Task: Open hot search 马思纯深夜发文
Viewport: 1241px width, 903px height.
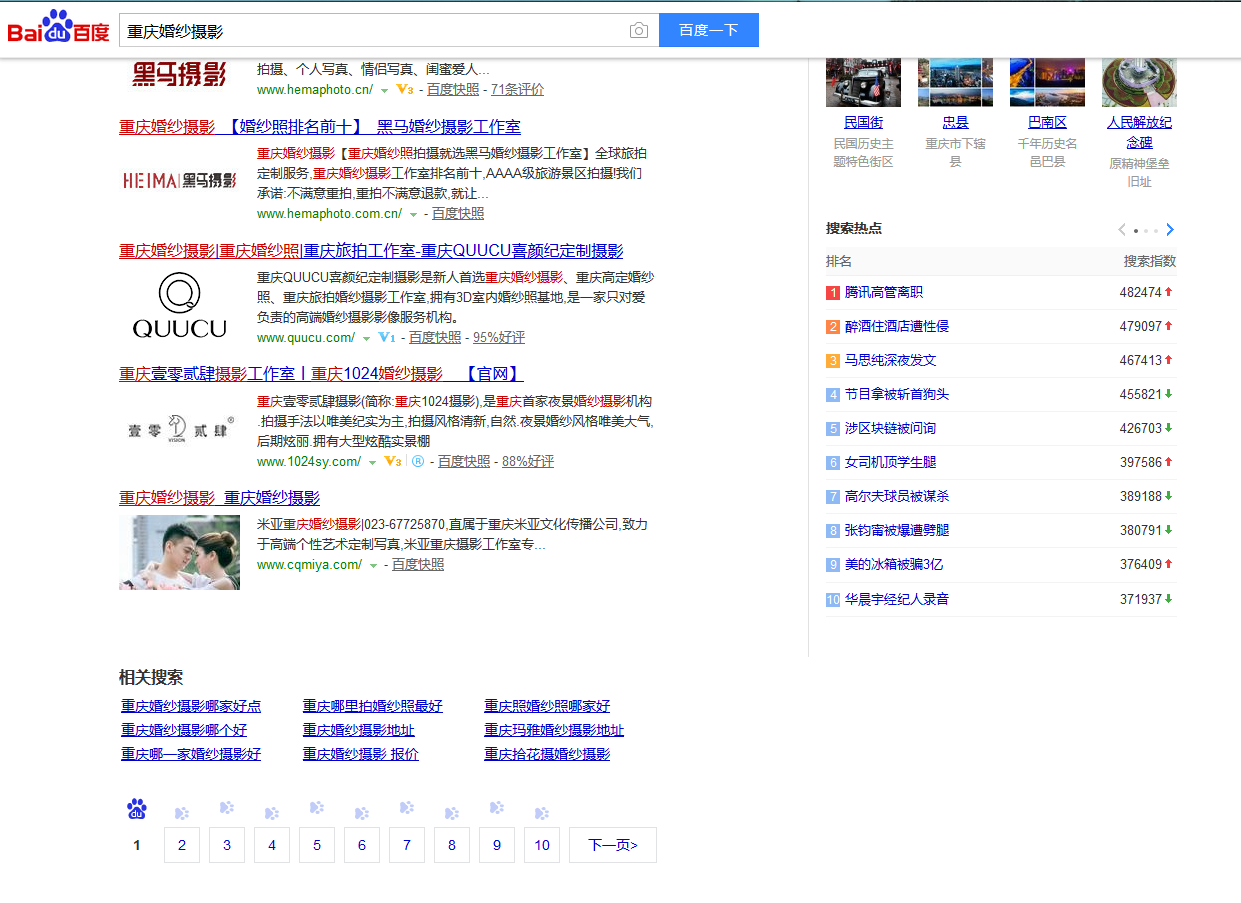Action: [891, 360]
